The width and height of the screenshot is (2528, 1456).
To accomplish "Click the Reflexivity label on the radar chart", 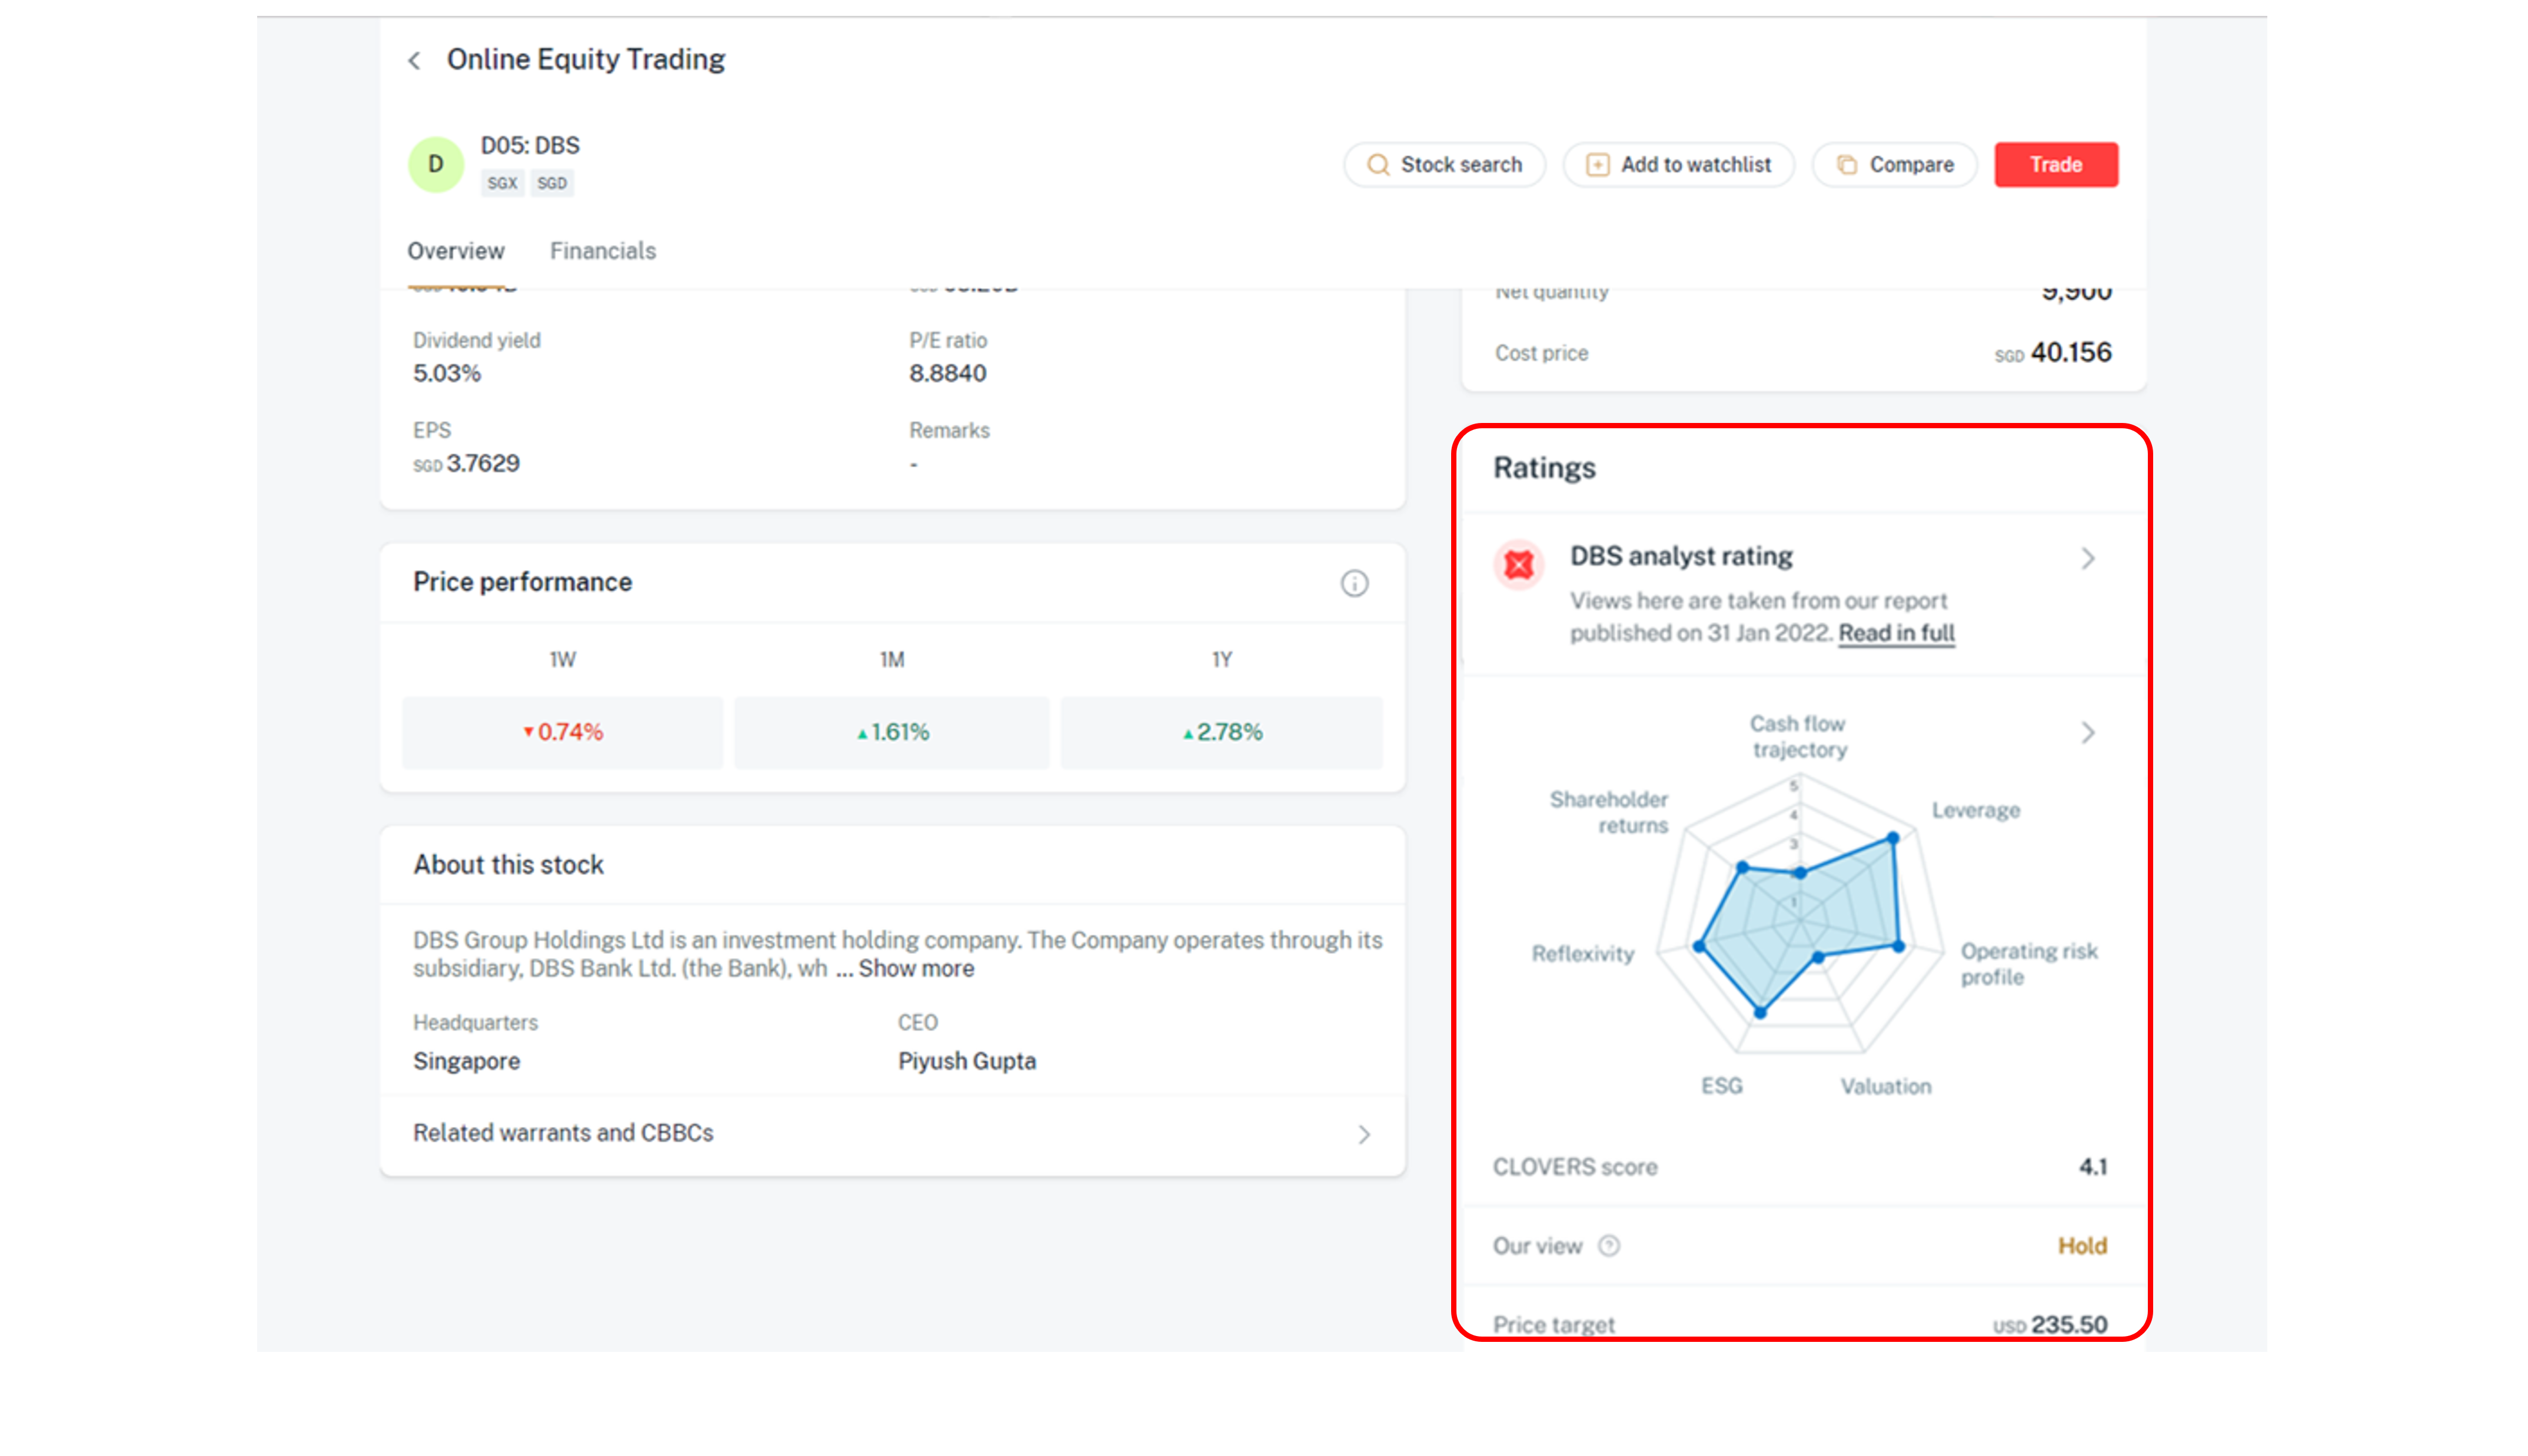I will [x=1583, y=954].
